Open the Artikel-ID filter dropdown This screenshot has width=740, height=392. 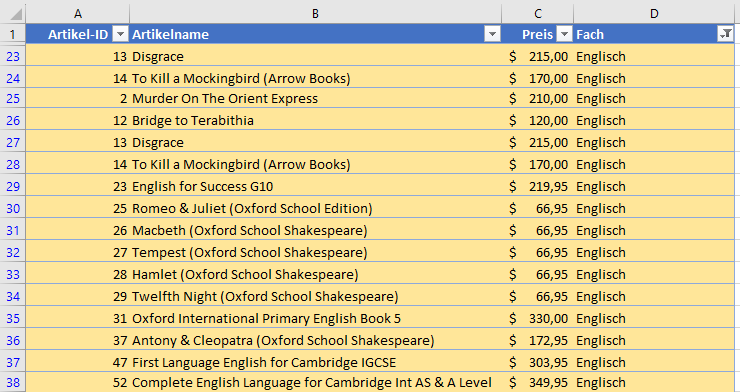(121, 34)
